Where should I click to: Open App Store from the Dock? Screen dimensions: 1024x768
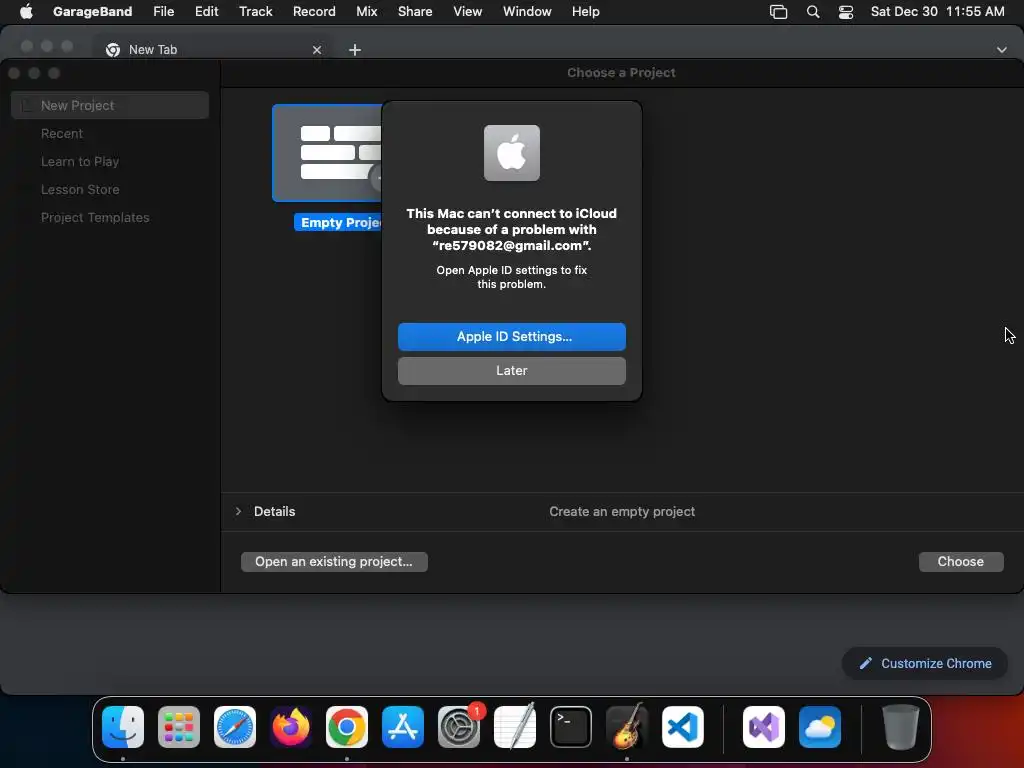click(x=403, y=727)
